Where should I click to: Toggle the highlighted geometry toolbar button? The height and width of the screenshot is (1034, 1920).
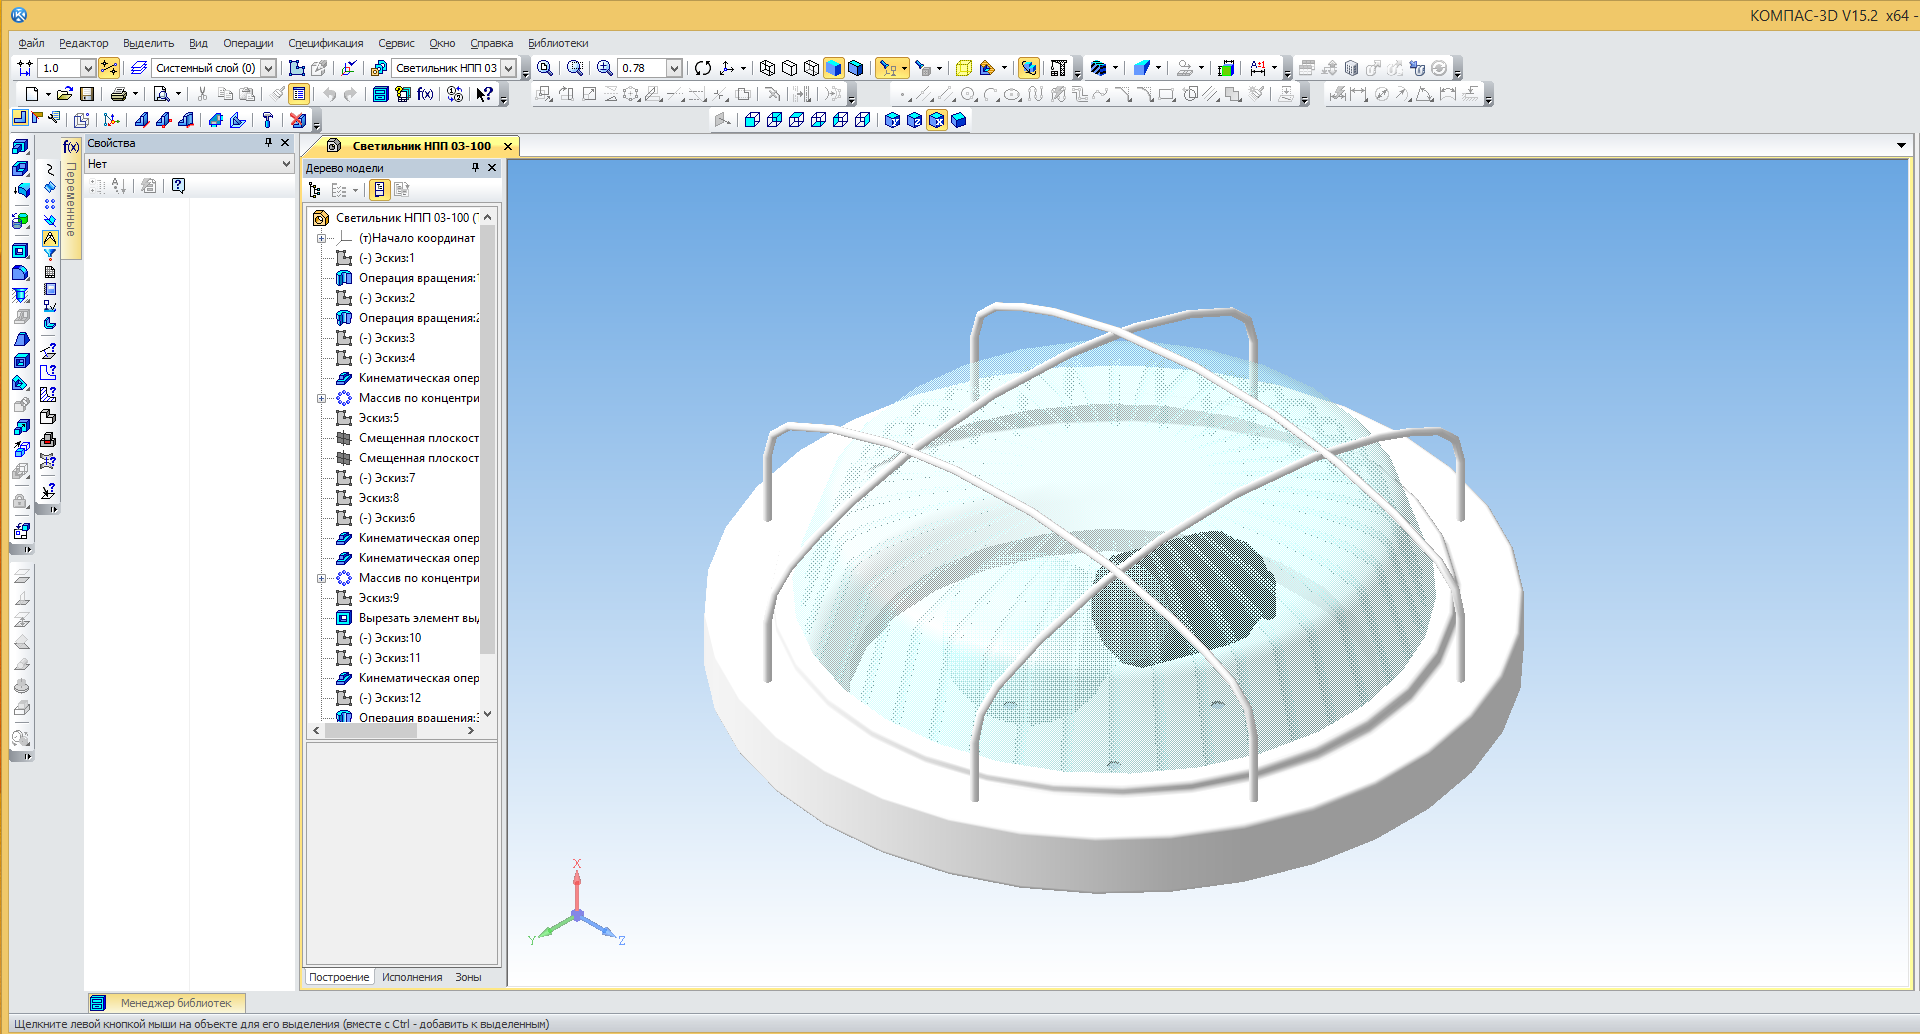tap(50, 238)
